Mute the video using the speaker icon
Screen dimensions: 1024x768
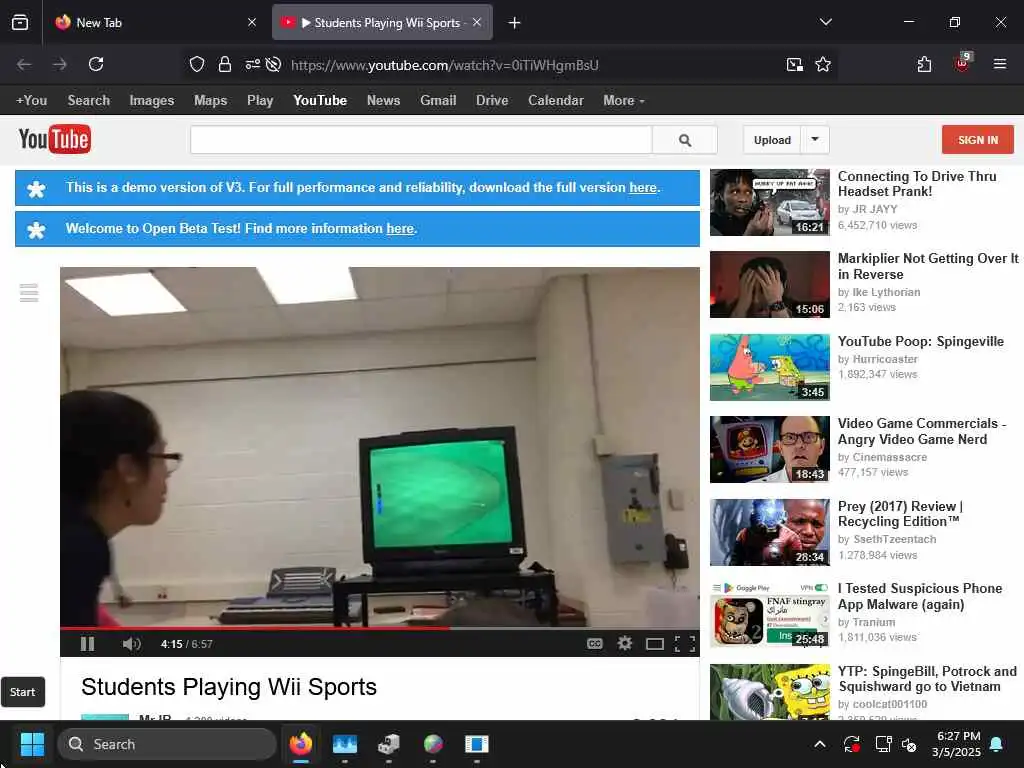point(131,644)
